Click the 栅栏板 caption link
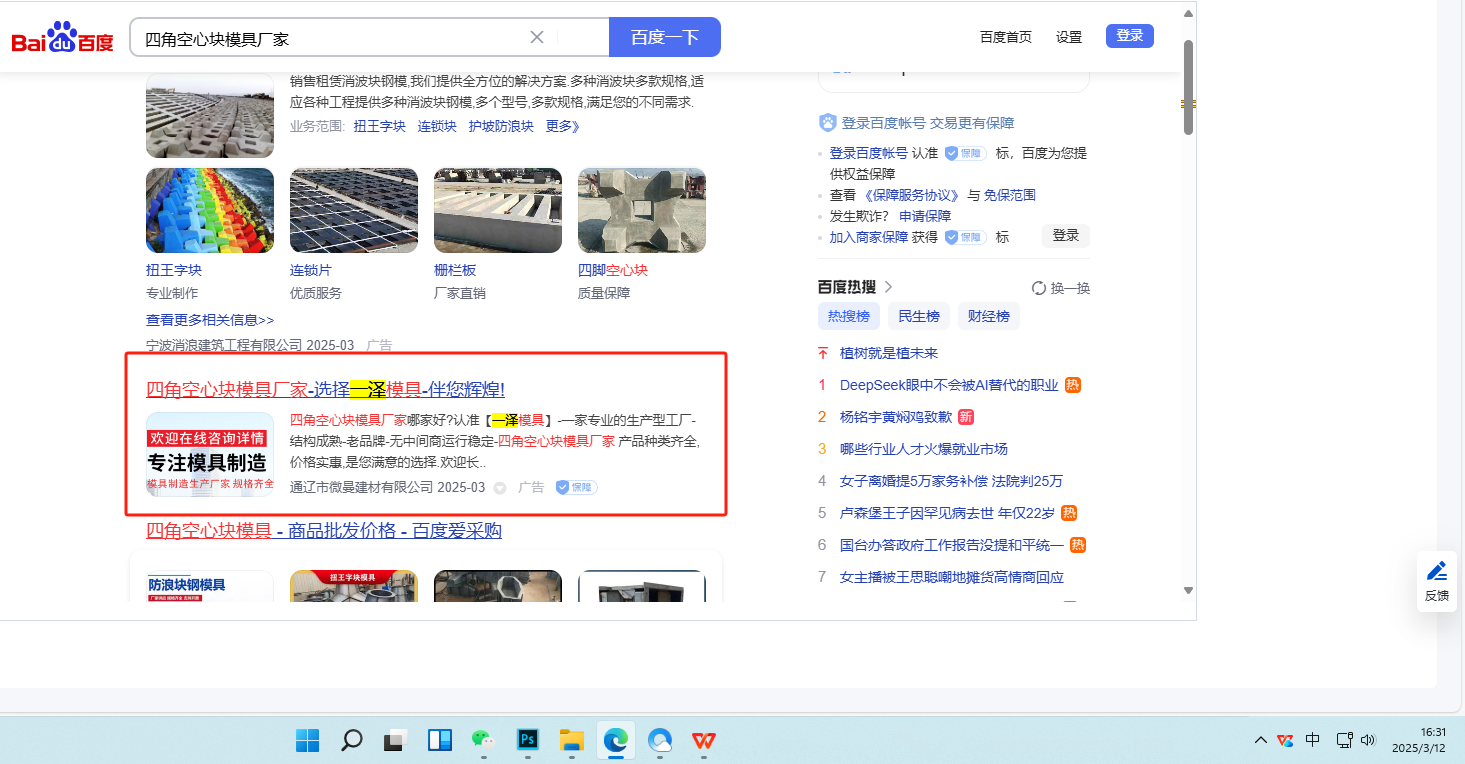 [x=455, y=270]
